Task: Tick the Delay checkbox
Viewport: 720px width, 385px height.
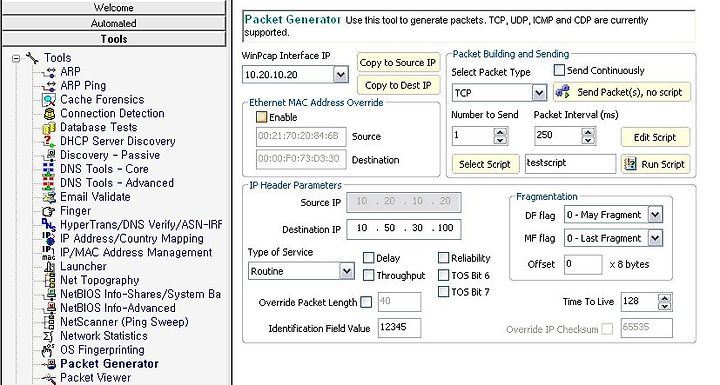Action: (x=368, y=258)
